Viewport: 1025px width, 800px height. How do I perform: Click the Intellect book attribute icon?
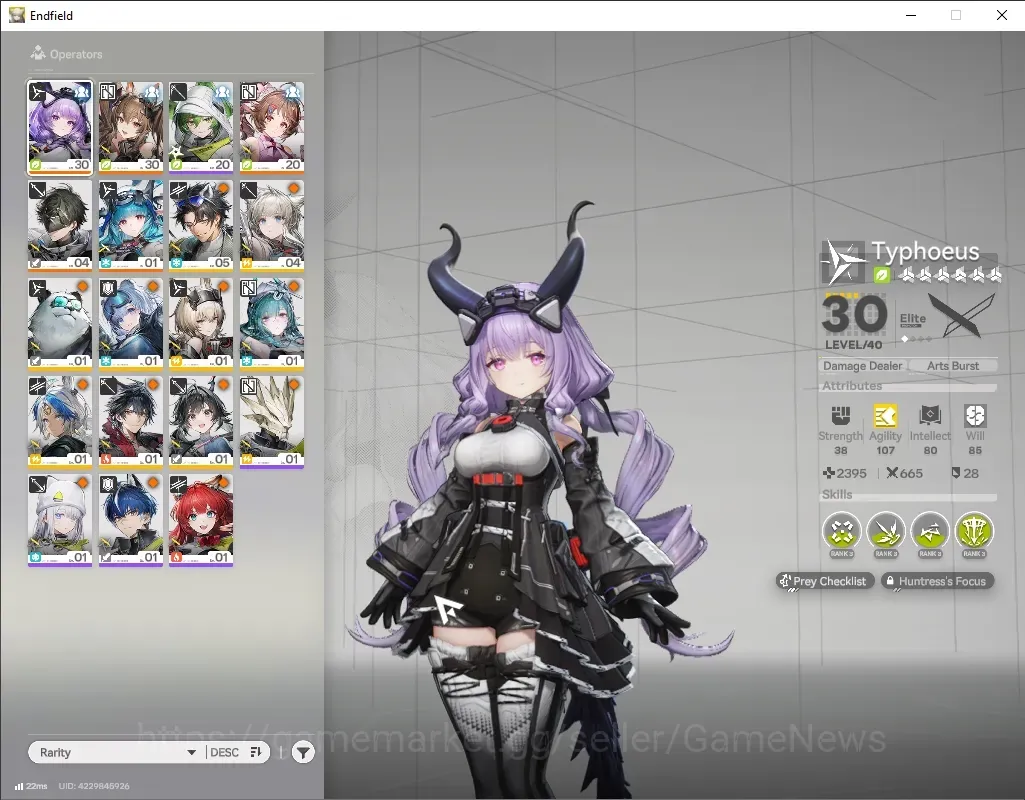tap(930, 416)
